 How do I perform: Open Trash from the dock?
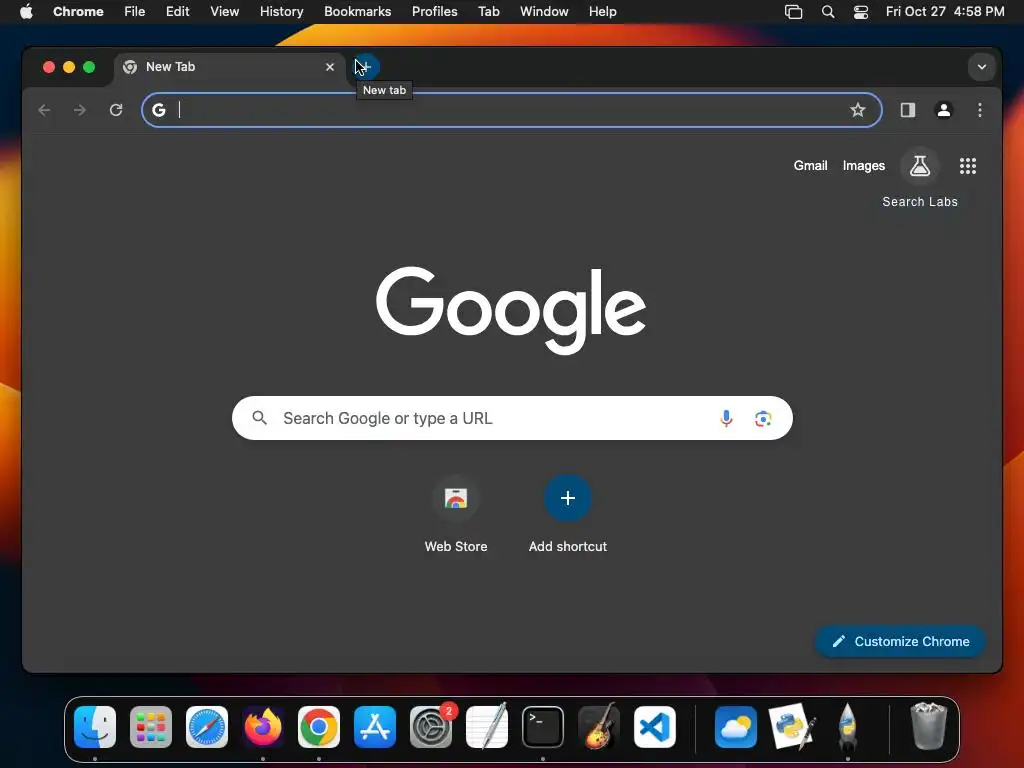coord(928,727)
